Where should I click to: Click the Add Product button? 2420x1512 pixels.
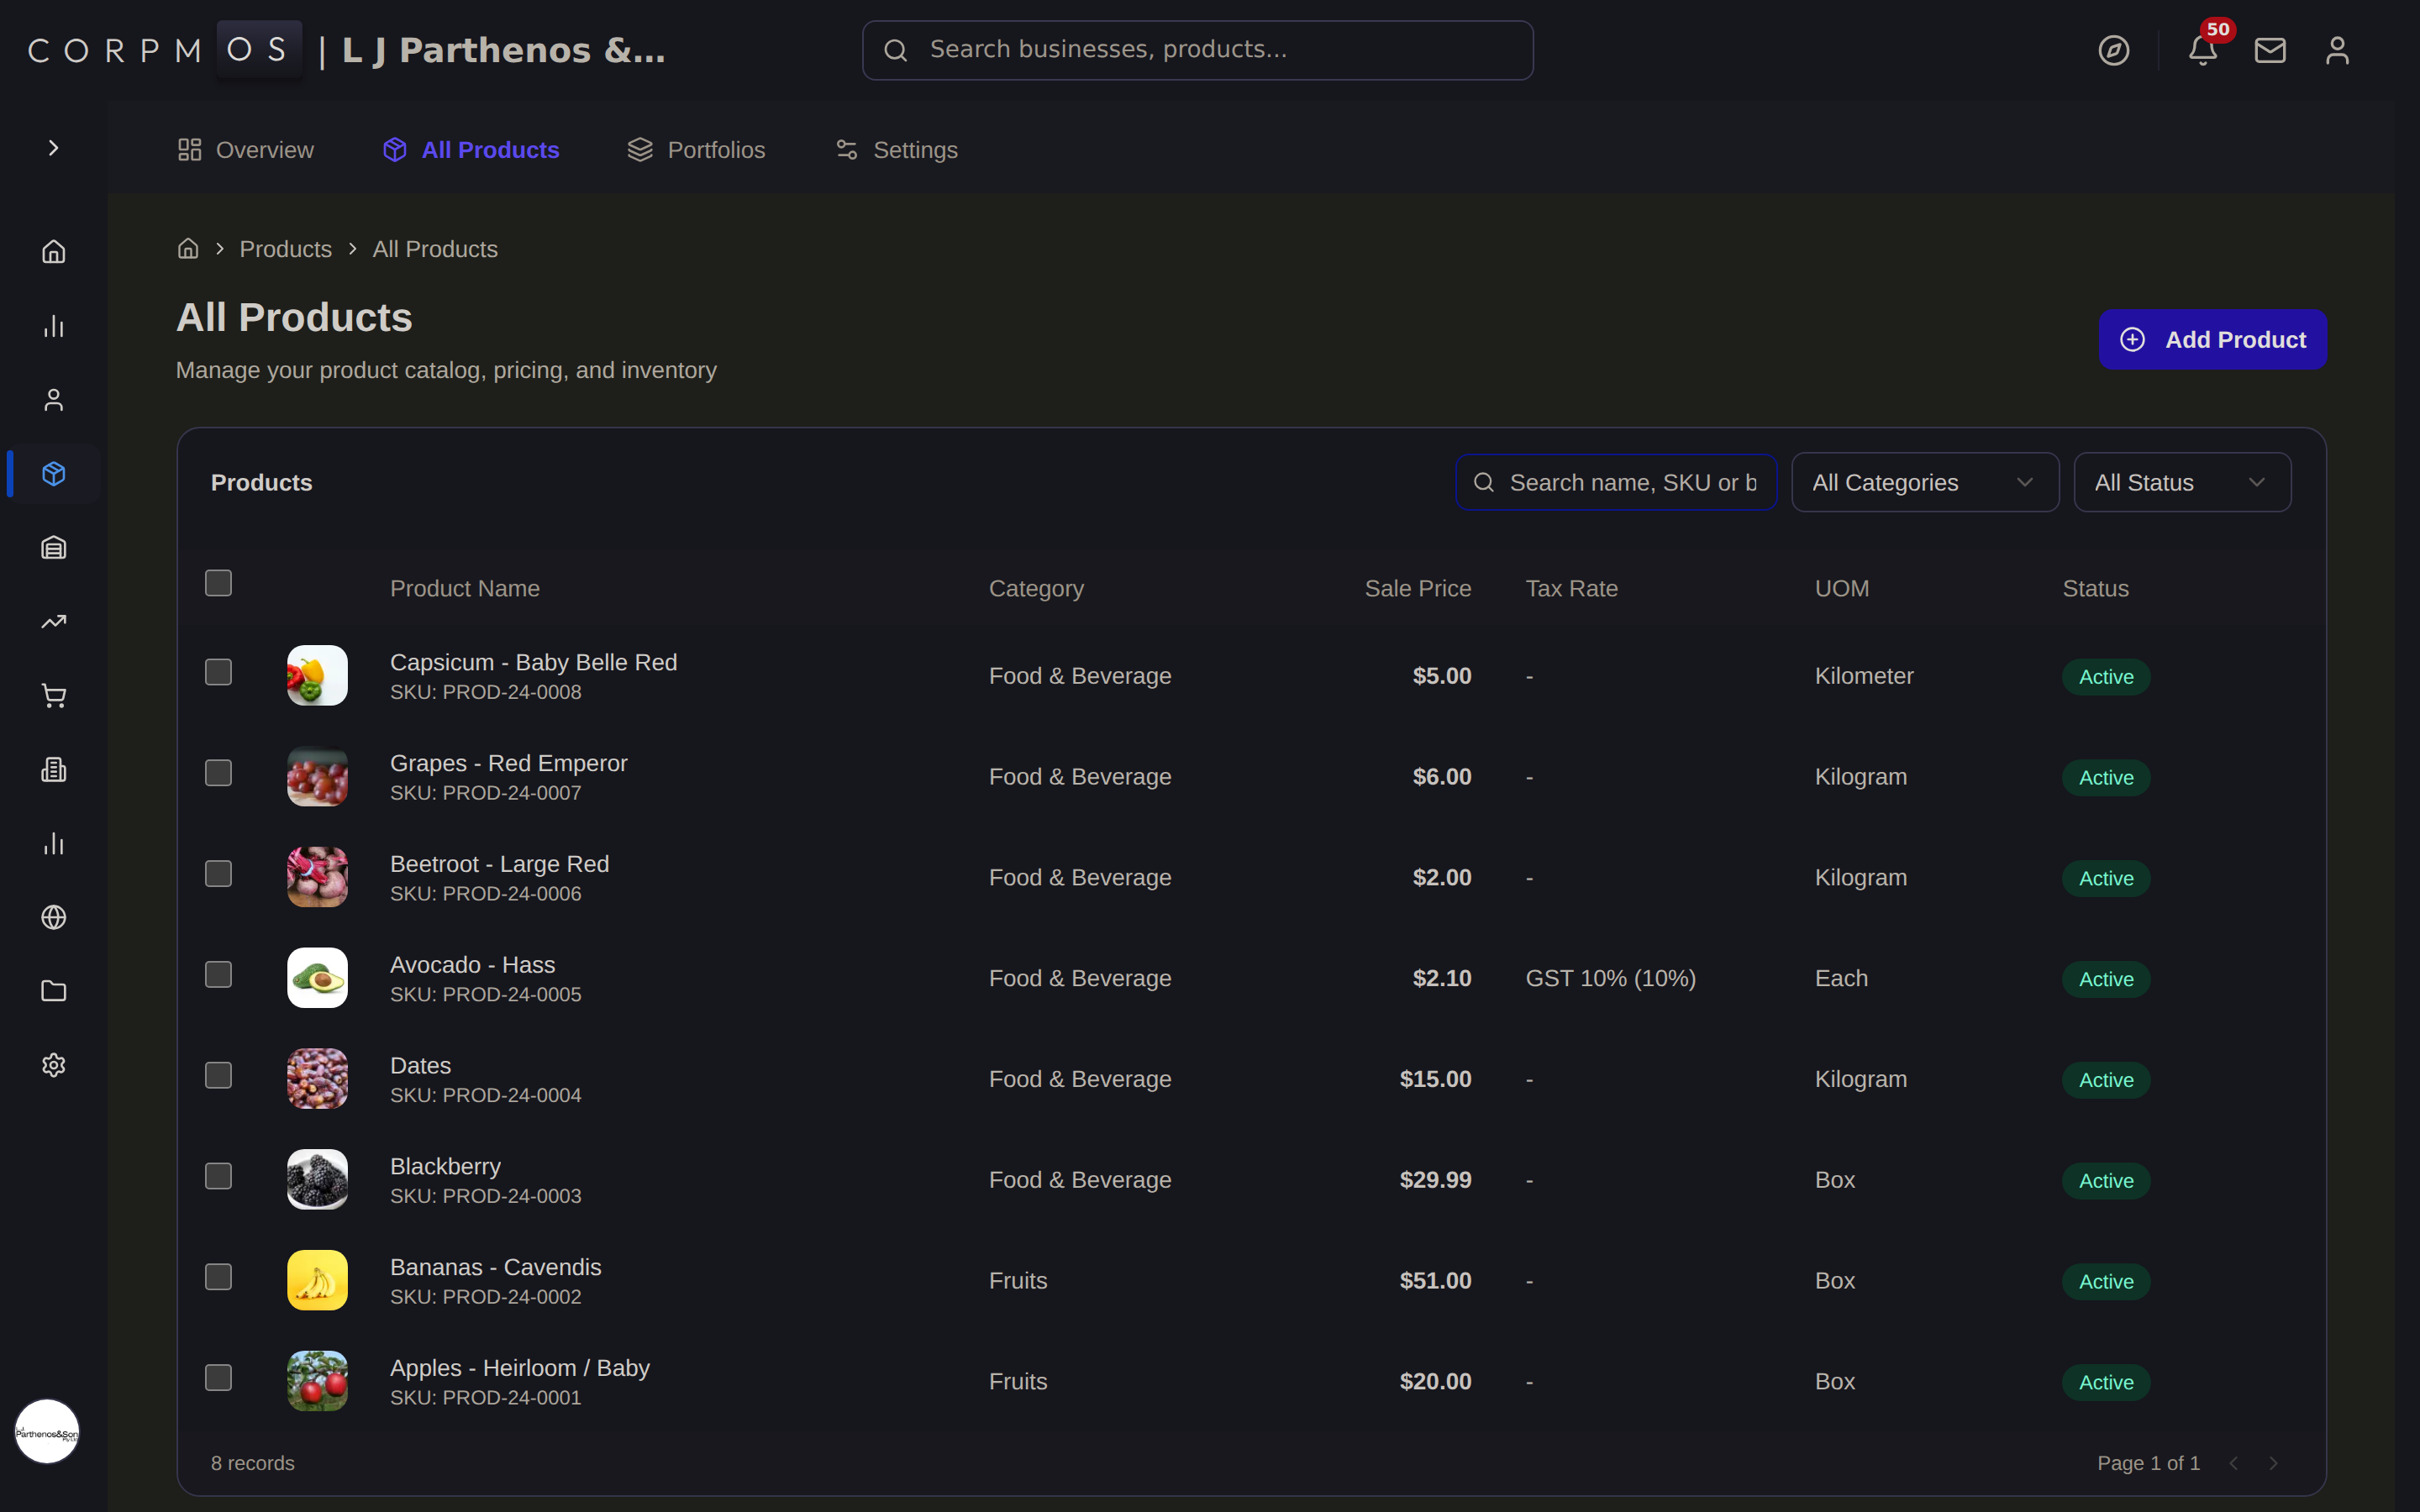coord(2212,340)
